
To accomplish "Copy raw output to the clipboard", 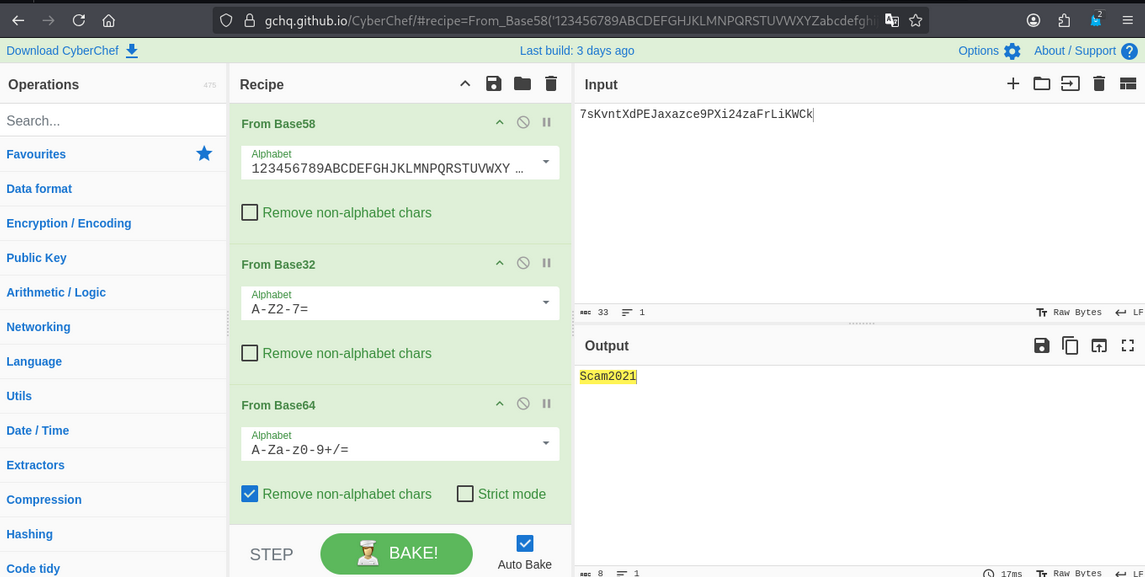I will click(x=1070, y=346).
